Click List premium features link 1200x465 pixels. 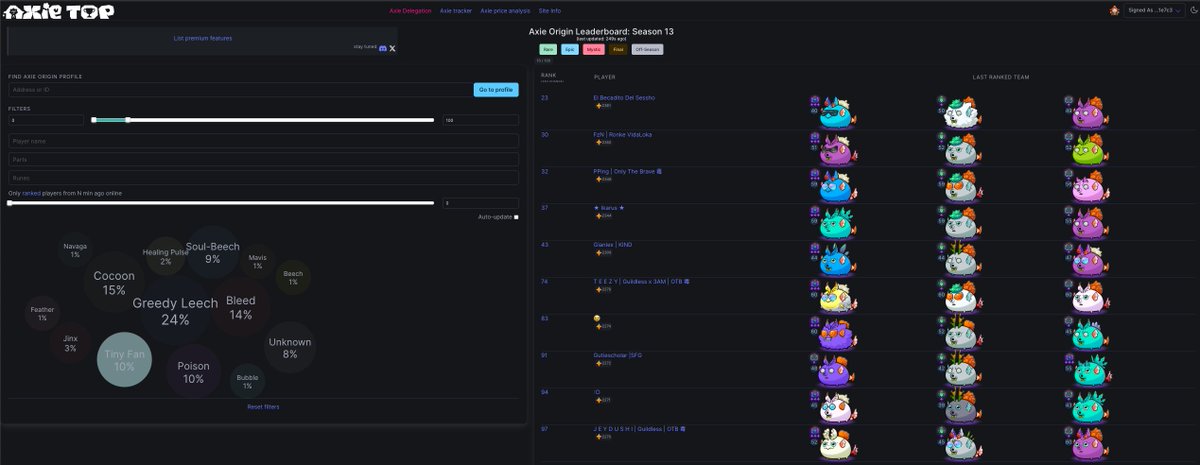[x=203, y=38]
